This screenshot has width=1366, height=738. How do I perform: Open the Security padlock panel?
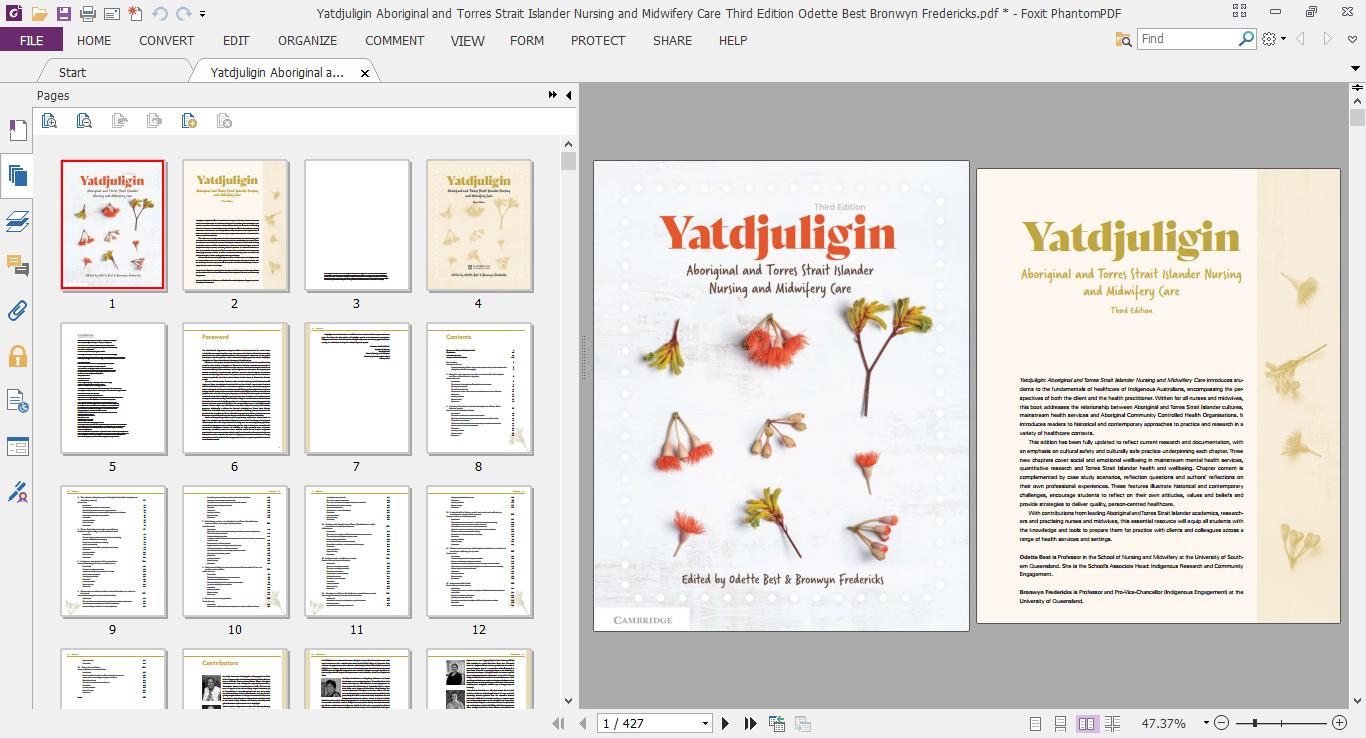[17, 356]
